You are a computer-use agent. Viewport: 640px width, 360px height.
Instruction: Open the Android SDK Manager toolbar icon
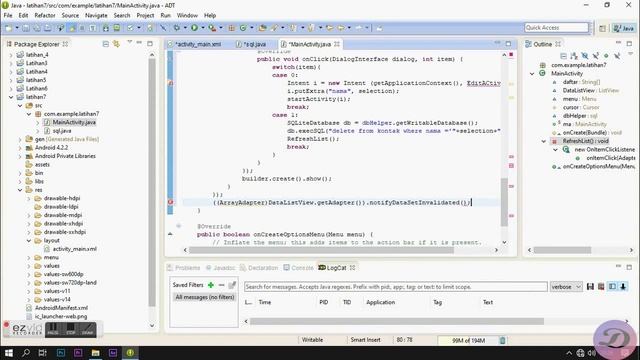click(x=106, y=28)
